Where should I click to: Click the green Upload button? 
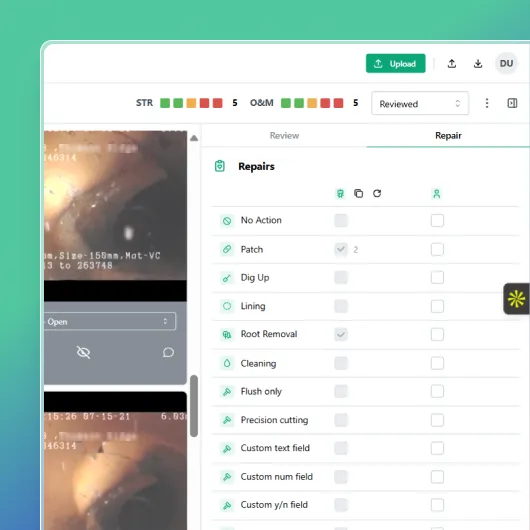tap(395, 64)
